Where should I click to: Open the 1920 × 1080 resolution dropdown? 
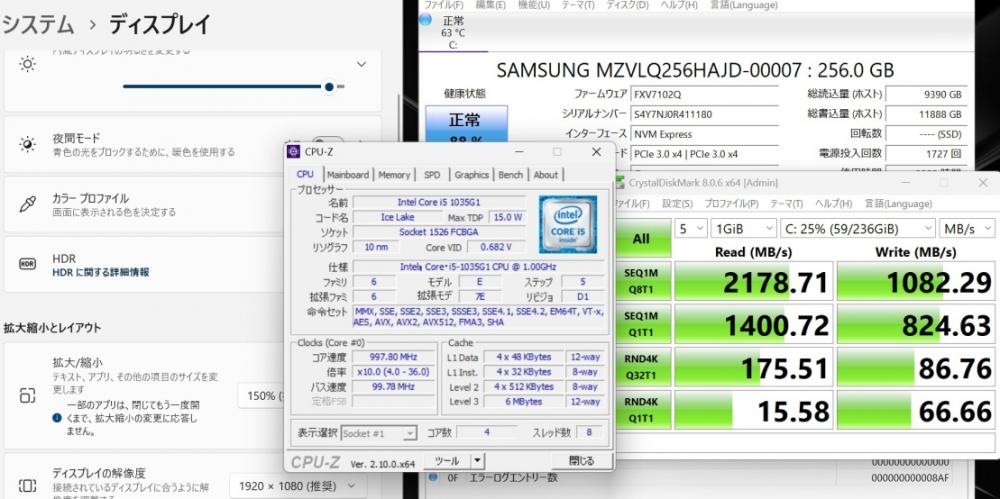[x=299, y=486]
